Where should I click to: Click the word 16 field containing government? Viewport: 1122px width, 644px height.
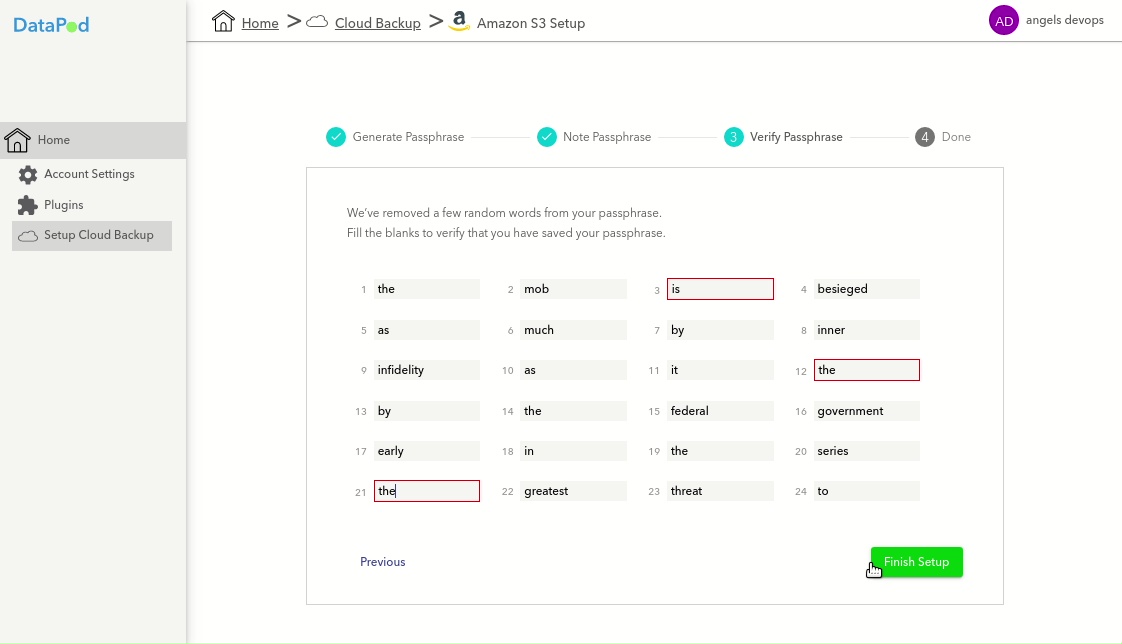coord(866,411)
